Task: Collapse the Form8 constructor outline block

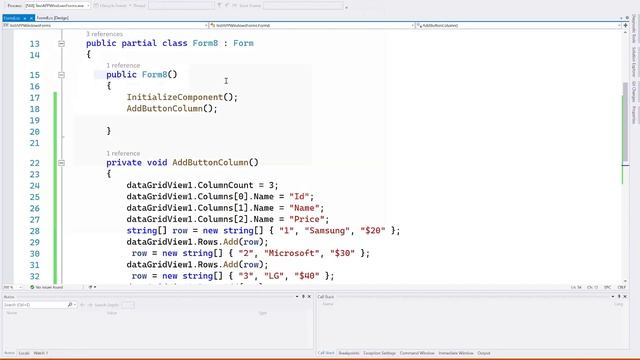Action: 61,75
